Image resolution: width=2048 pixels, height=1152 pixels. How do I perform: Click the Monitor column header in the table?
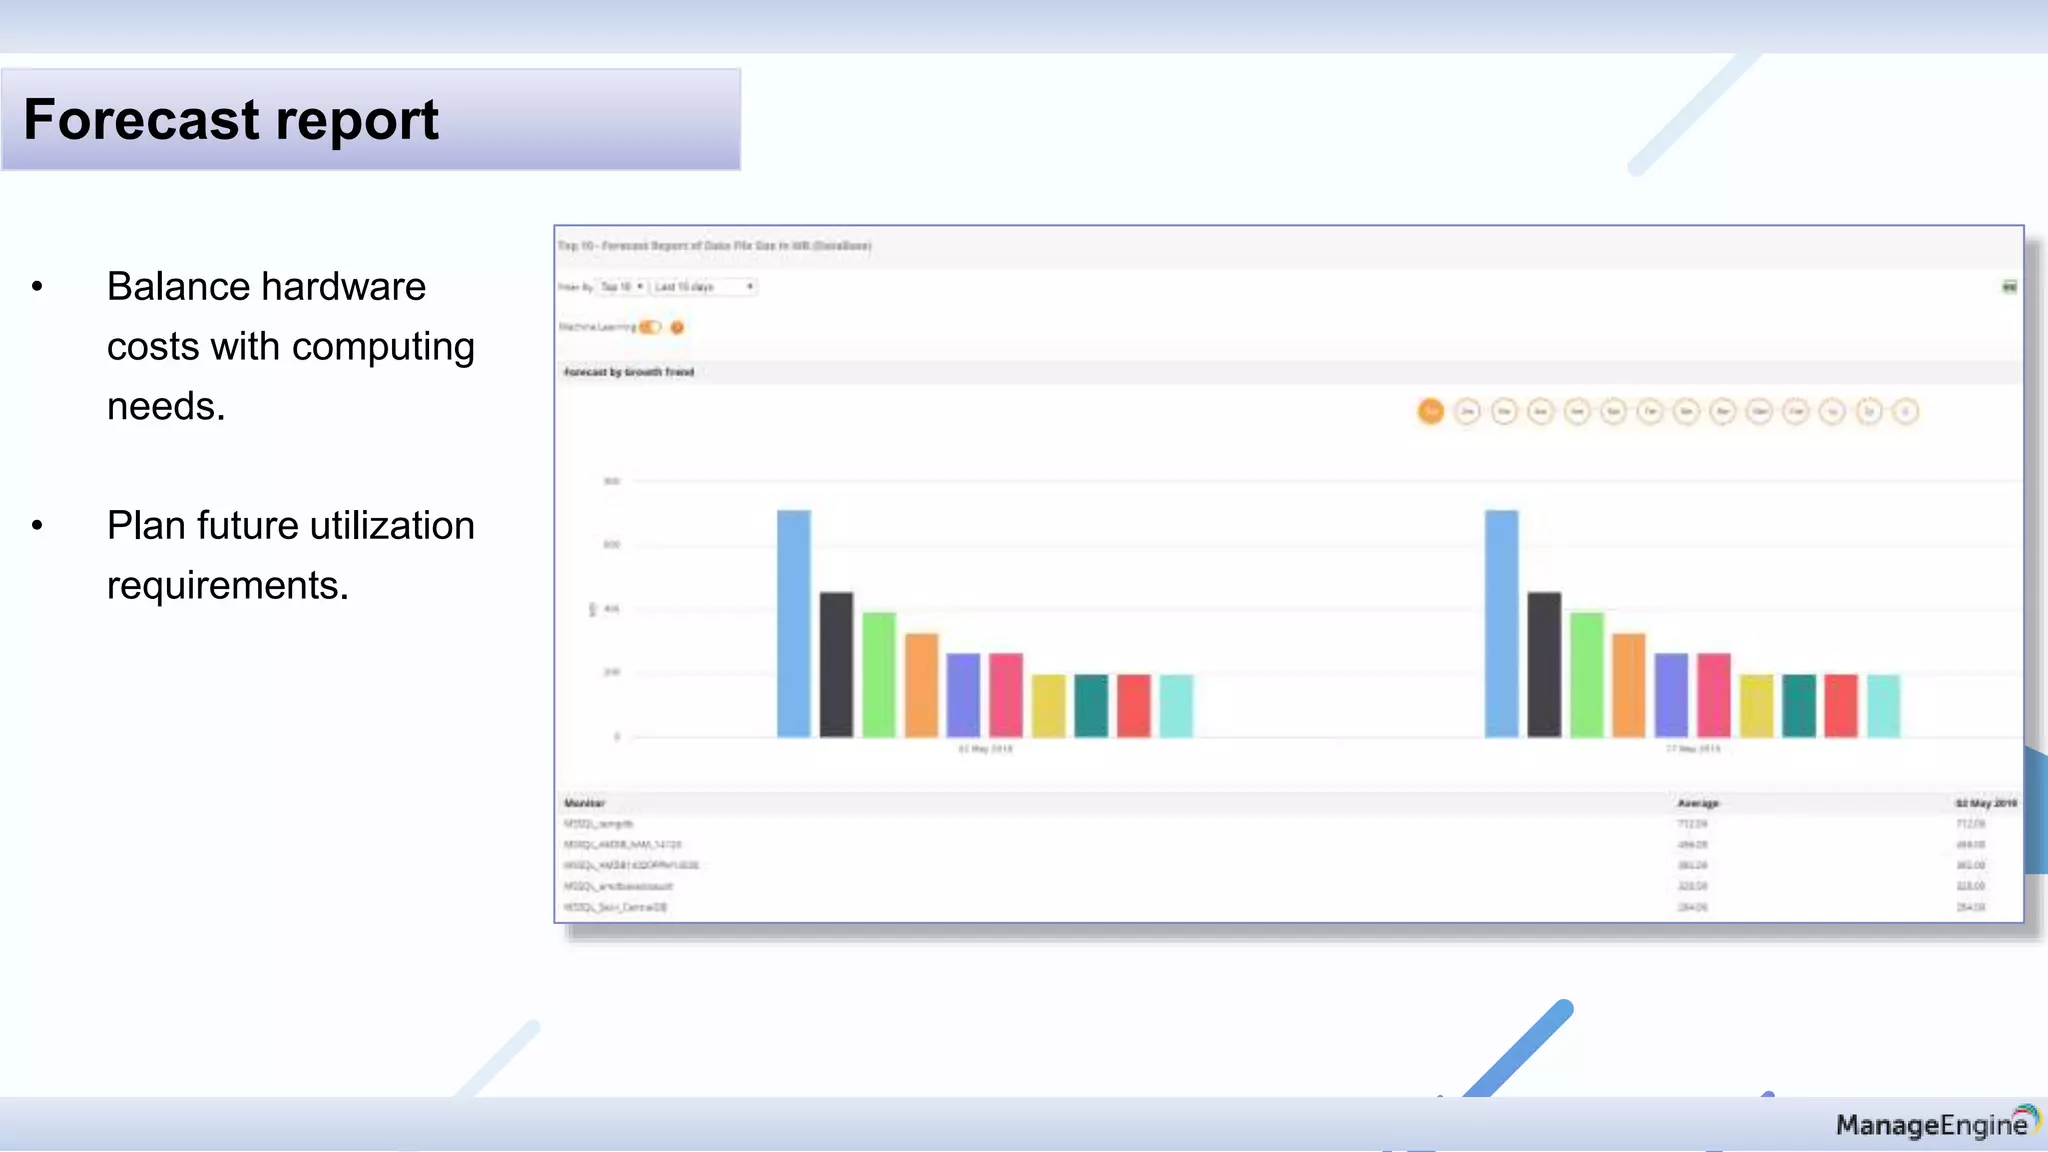pos(584,803)
